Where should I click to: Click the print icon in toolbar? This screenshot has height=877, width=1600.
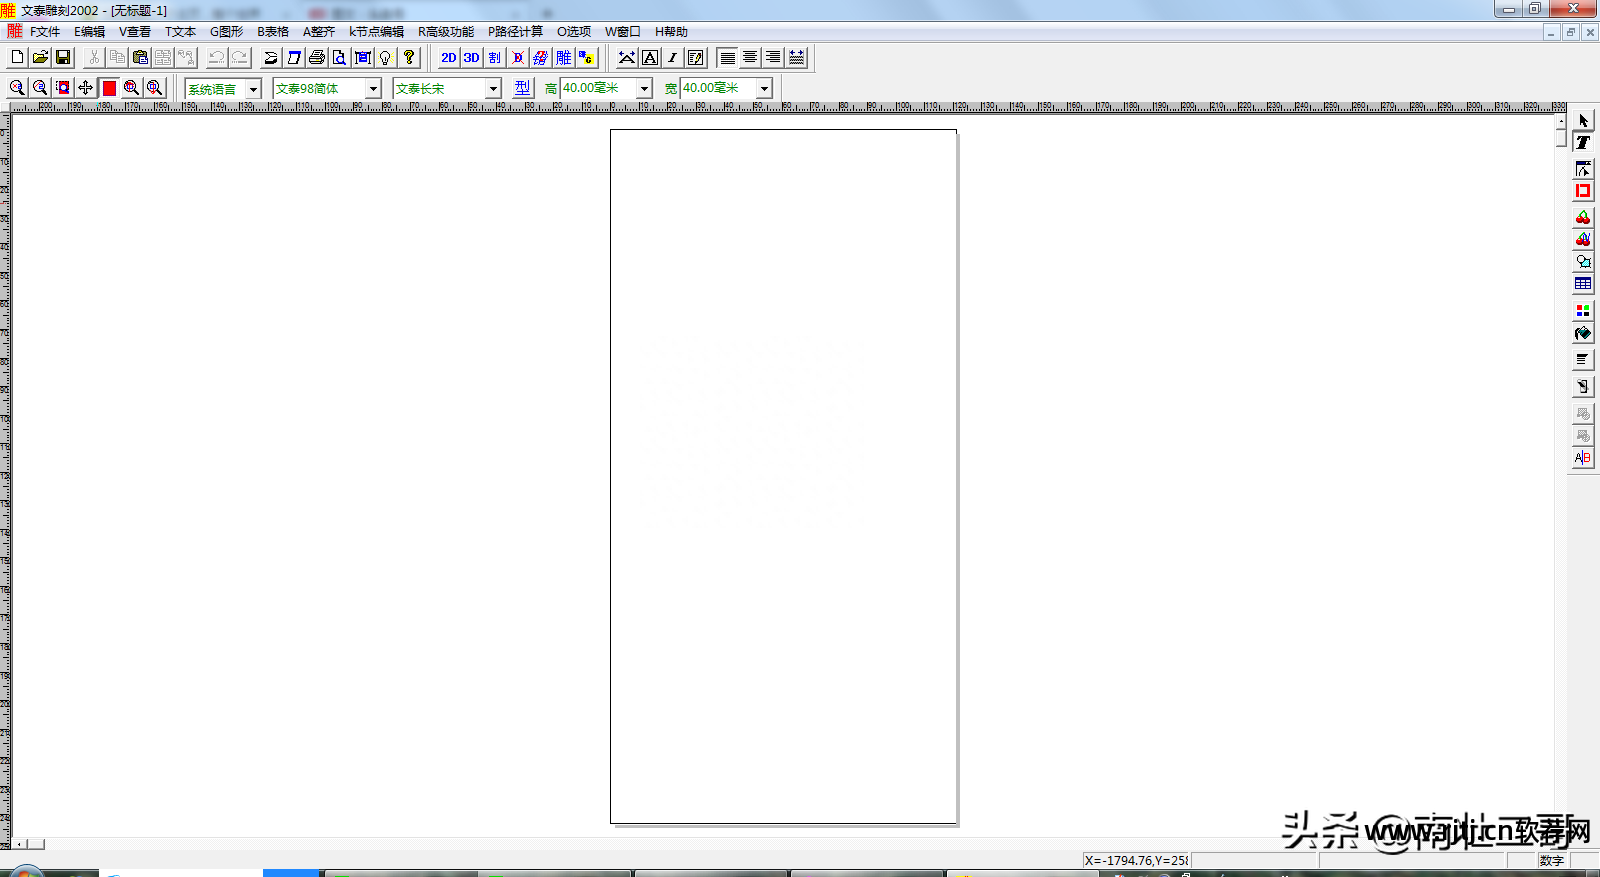click(x=317, y=58)
